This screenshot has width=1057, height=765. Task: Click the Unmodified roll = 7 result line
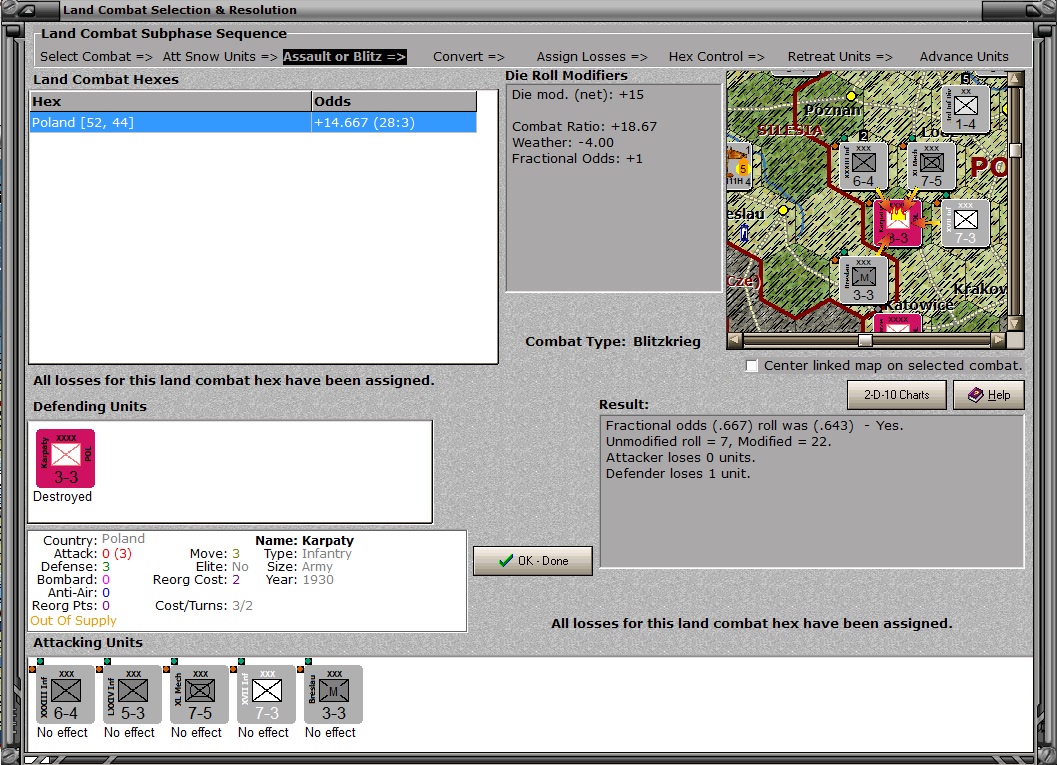718,441
